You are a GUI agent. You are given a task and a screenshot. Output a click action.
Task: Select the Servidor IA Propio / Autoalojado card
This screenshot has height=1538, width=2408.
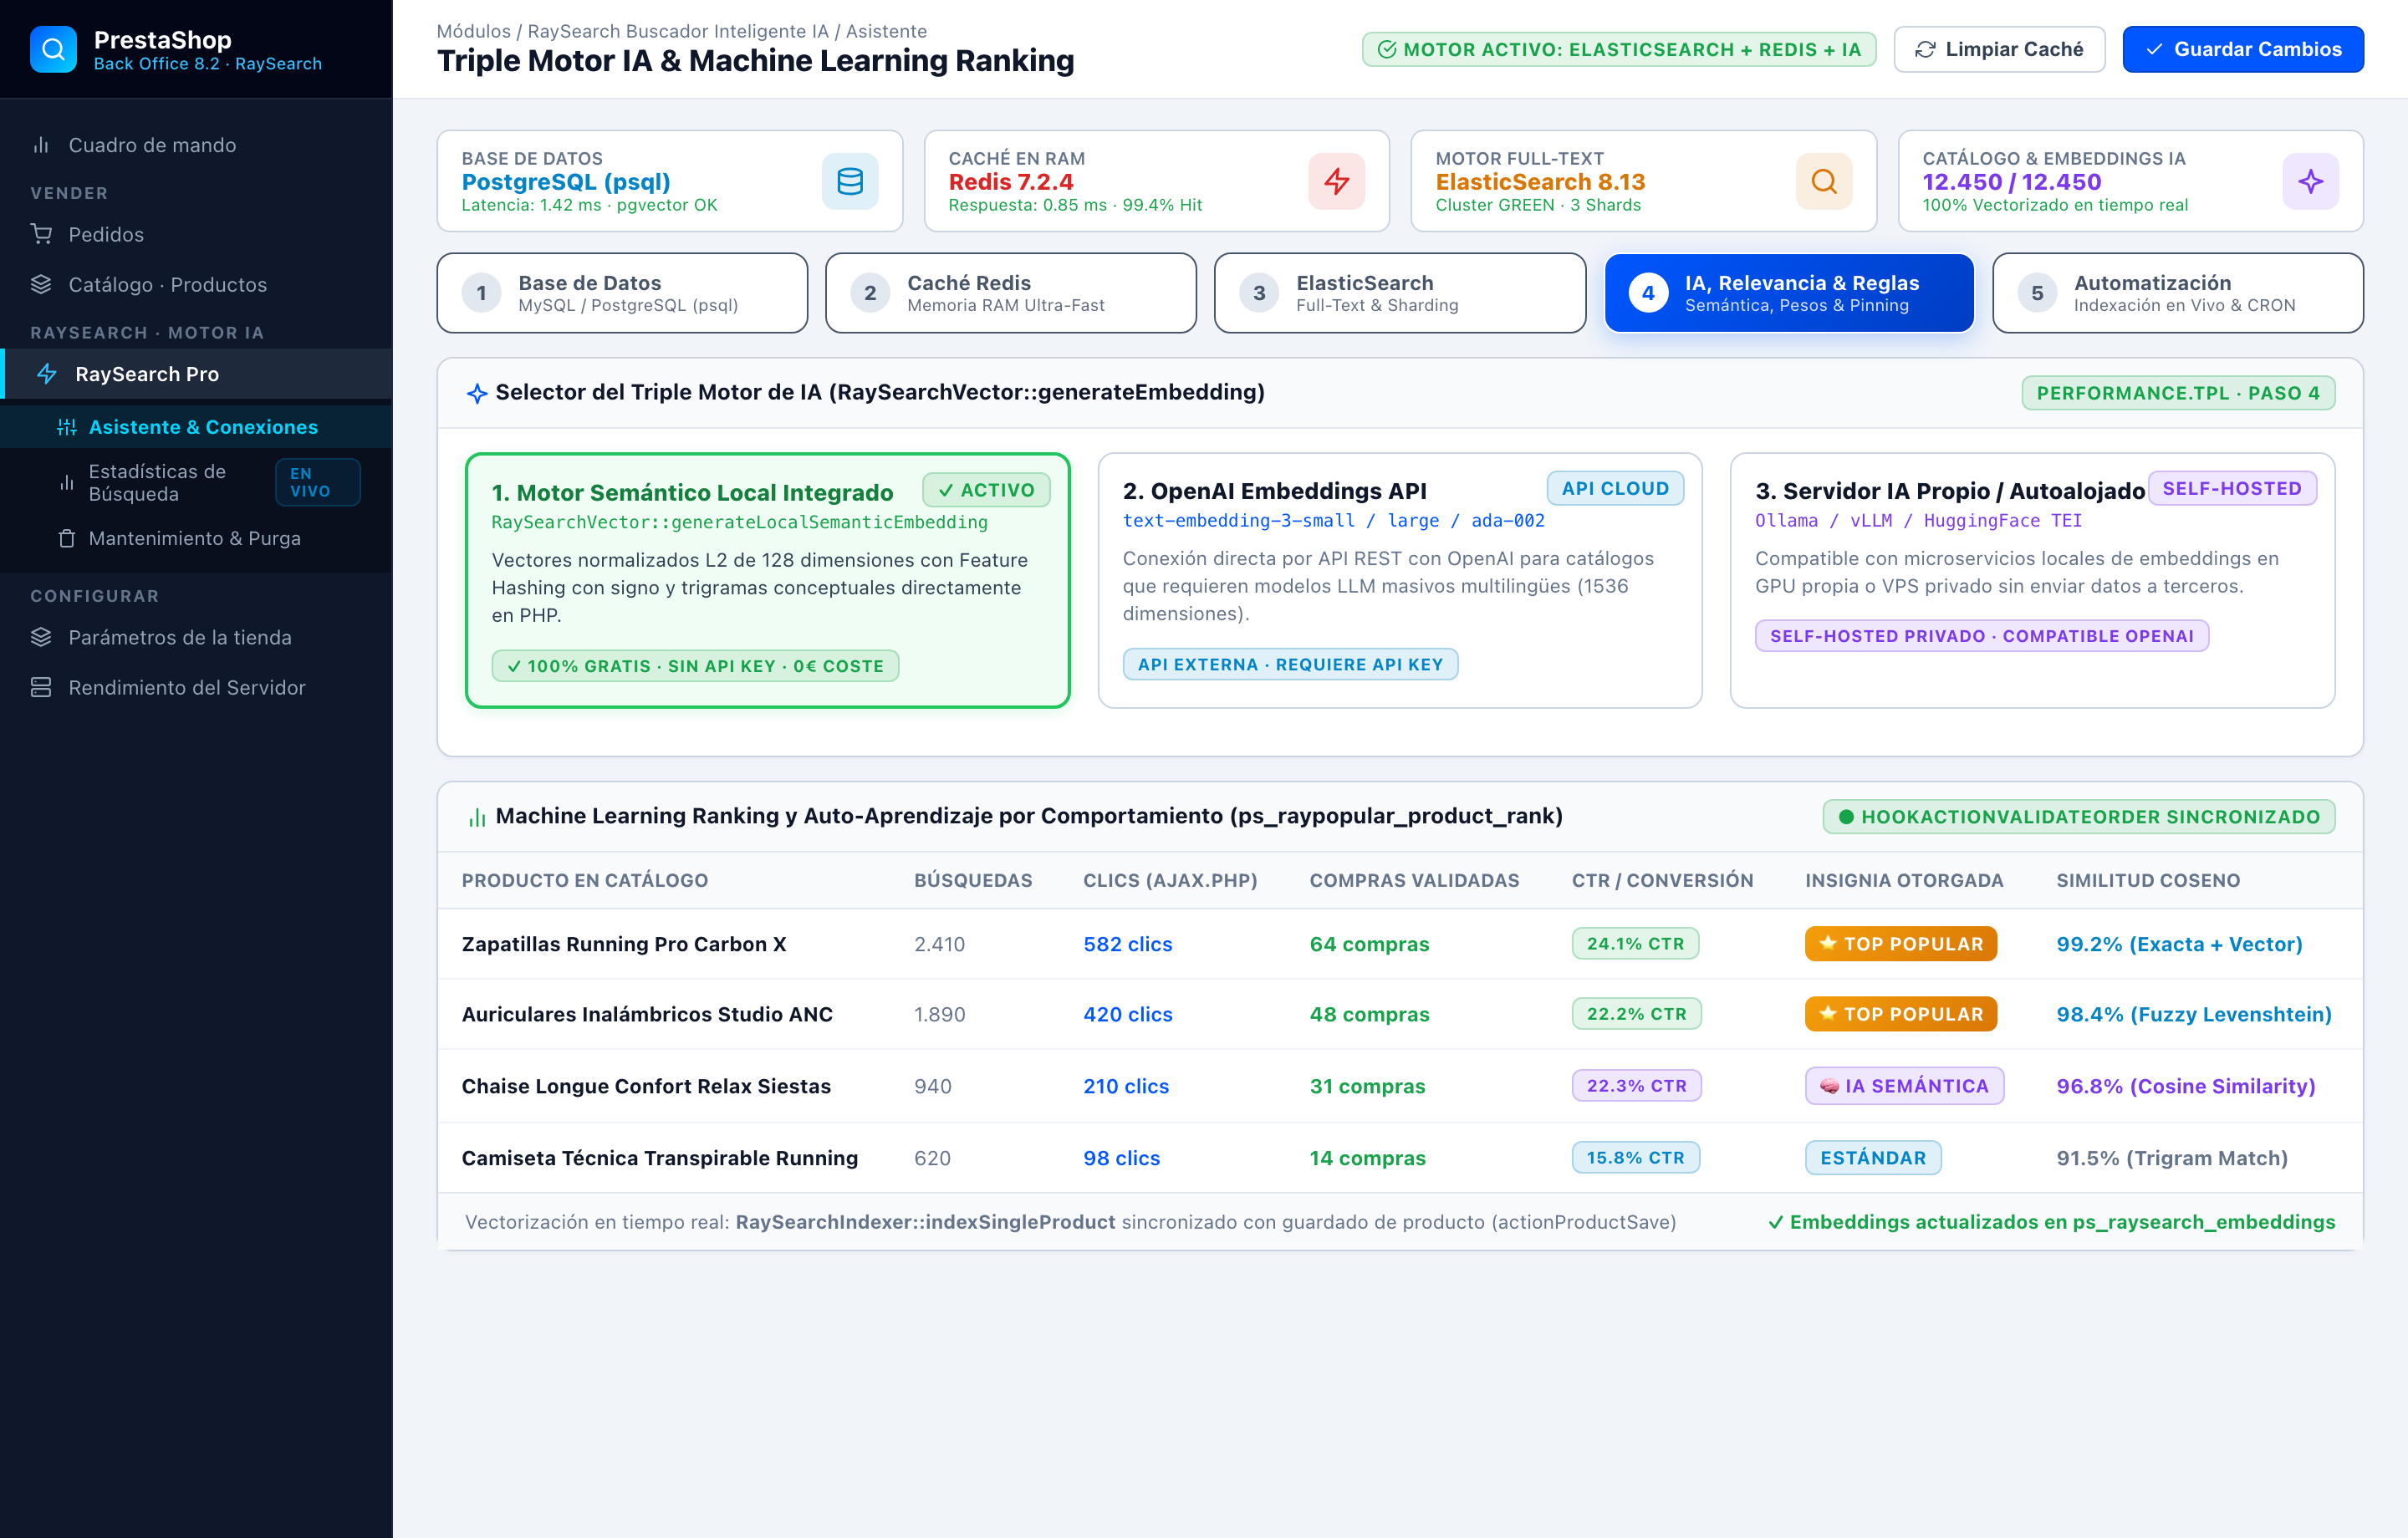(2032, 580)
